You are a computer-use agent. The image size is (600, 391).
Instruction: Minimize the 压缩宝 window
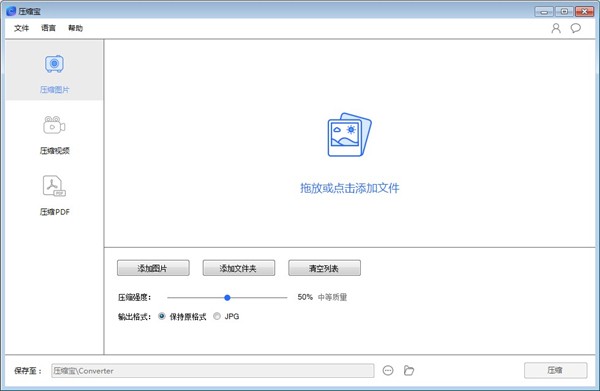(544, 11)
